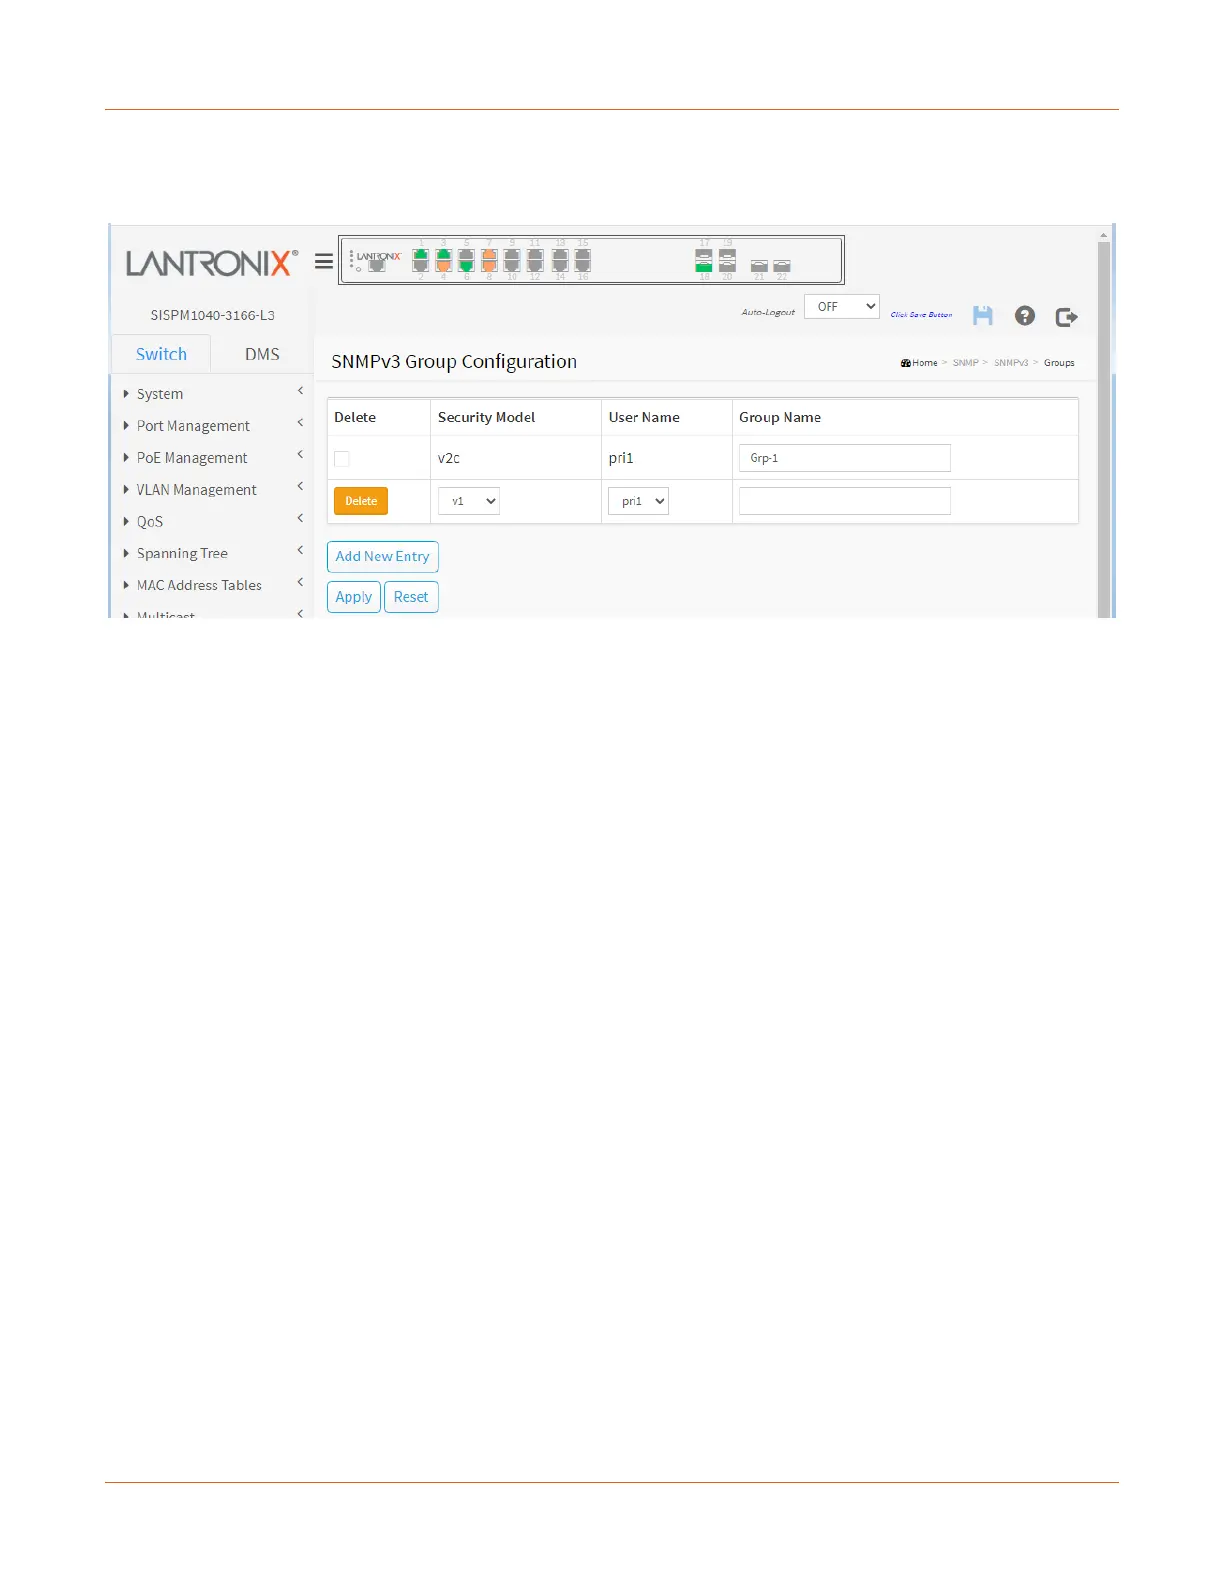Select port 7 orange port icon
Screen dimensions: 1224x1584
(x=490, y=256)
